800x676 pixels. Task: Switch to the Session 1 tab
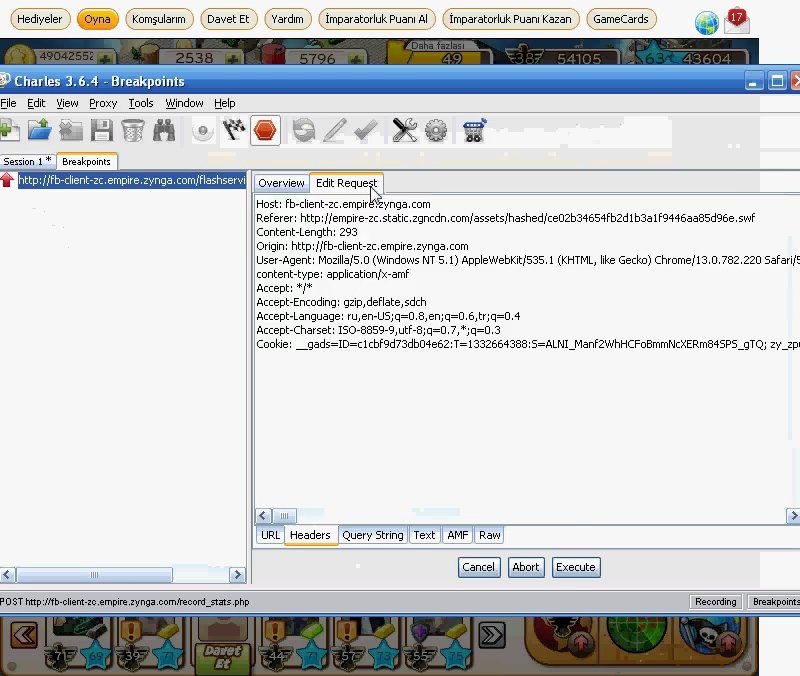pyautogui.click(x=28, y=161)
